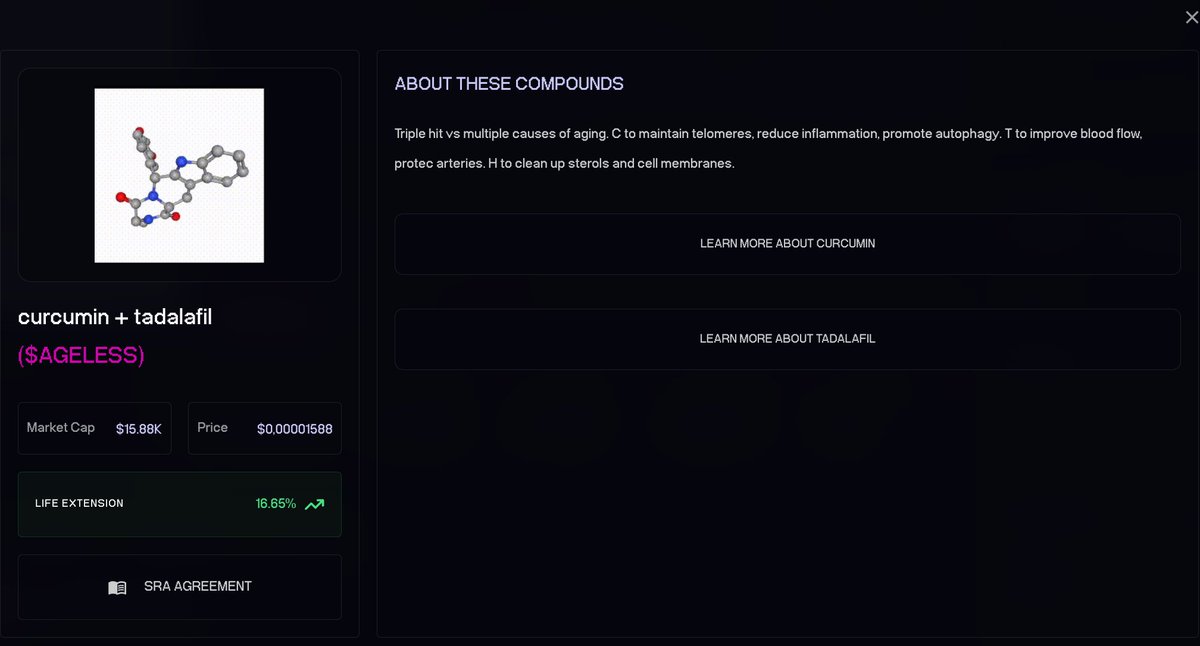Click the Market Cap $15.88K box
This screenshot has height=646, width=1200.
(x=95, y=428)
